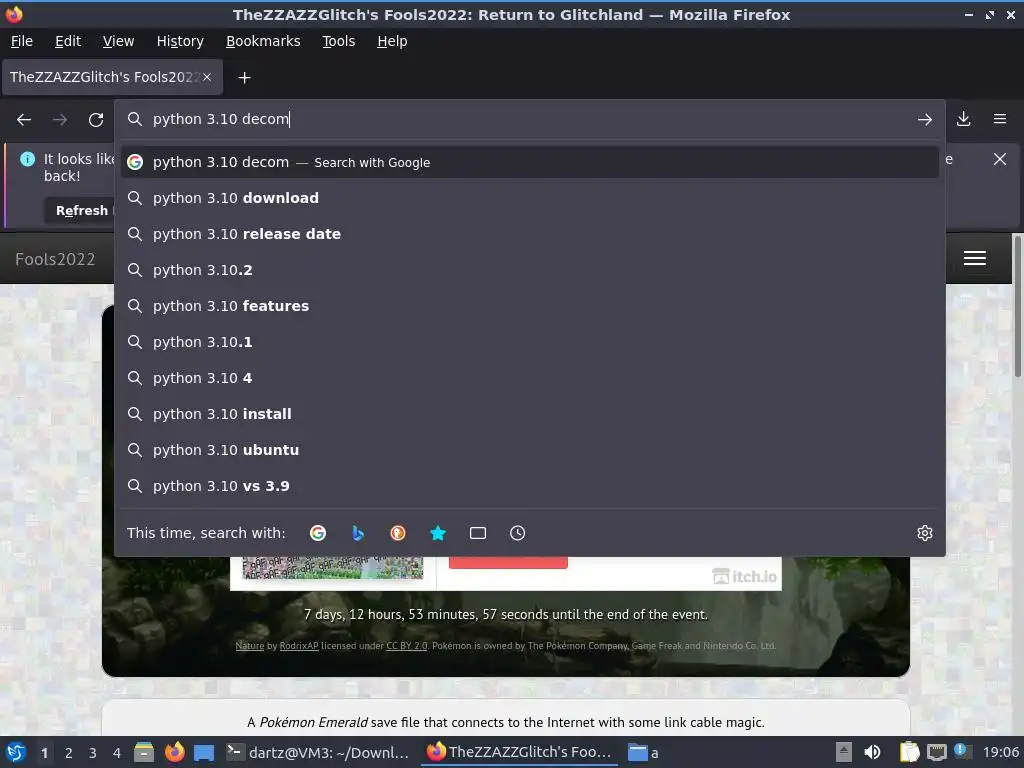Open the File menu
This screenshot has height=768, width=1024.
point(22,41)
